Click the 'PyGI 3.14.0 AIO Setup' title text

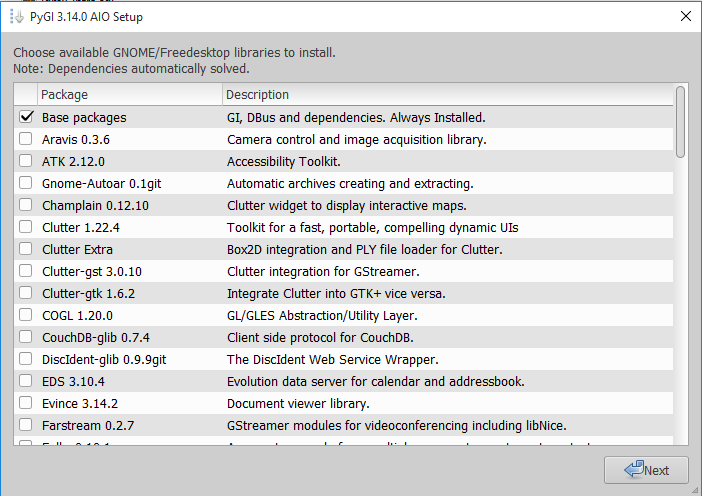point(86,17)
